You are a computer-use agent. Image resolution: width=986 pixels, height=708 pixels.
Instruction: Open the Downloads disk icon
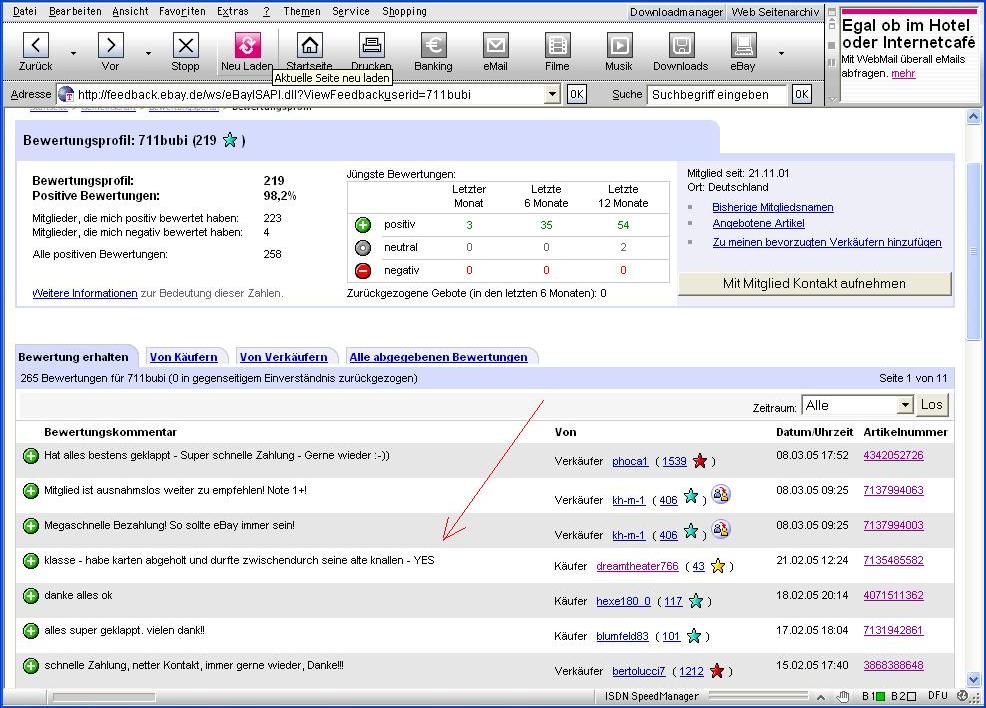click(x=681, y=45)
